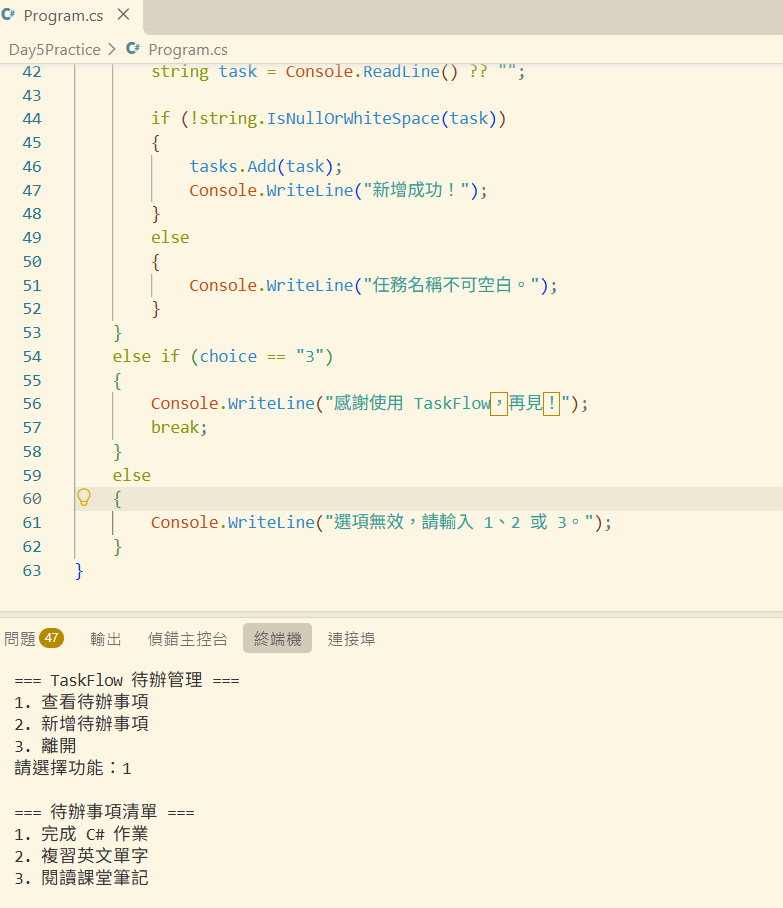Click line number 54 in the gutter
Viewport: 783px width, 908px height.
pyautogui.click(x=32, y=357)
